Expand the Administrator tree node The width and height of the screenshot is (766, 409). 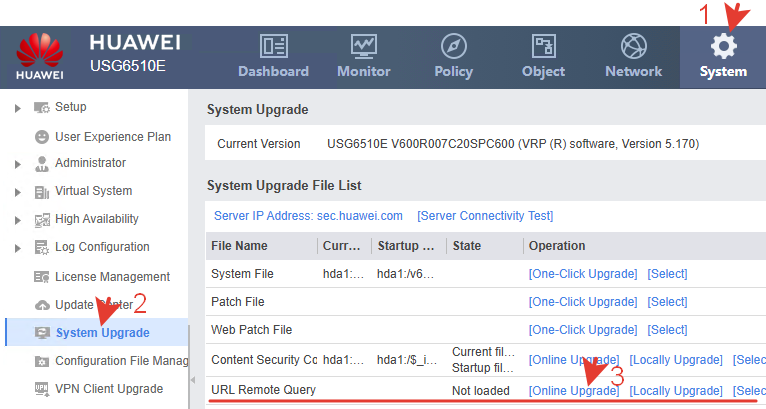pos(18,164)
